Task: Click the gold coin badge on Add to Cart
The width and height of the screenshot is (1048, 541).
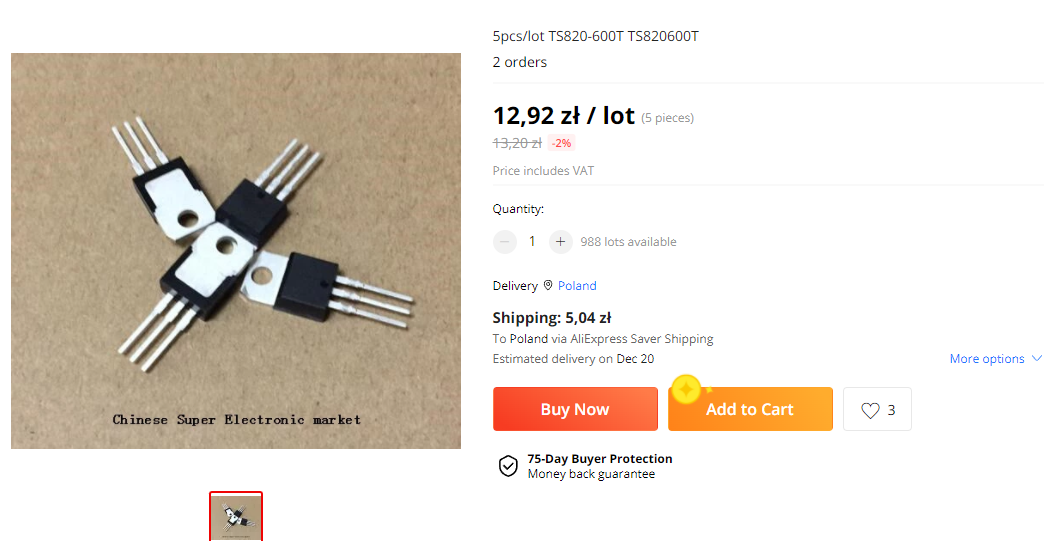Action: tap(686, 389)
